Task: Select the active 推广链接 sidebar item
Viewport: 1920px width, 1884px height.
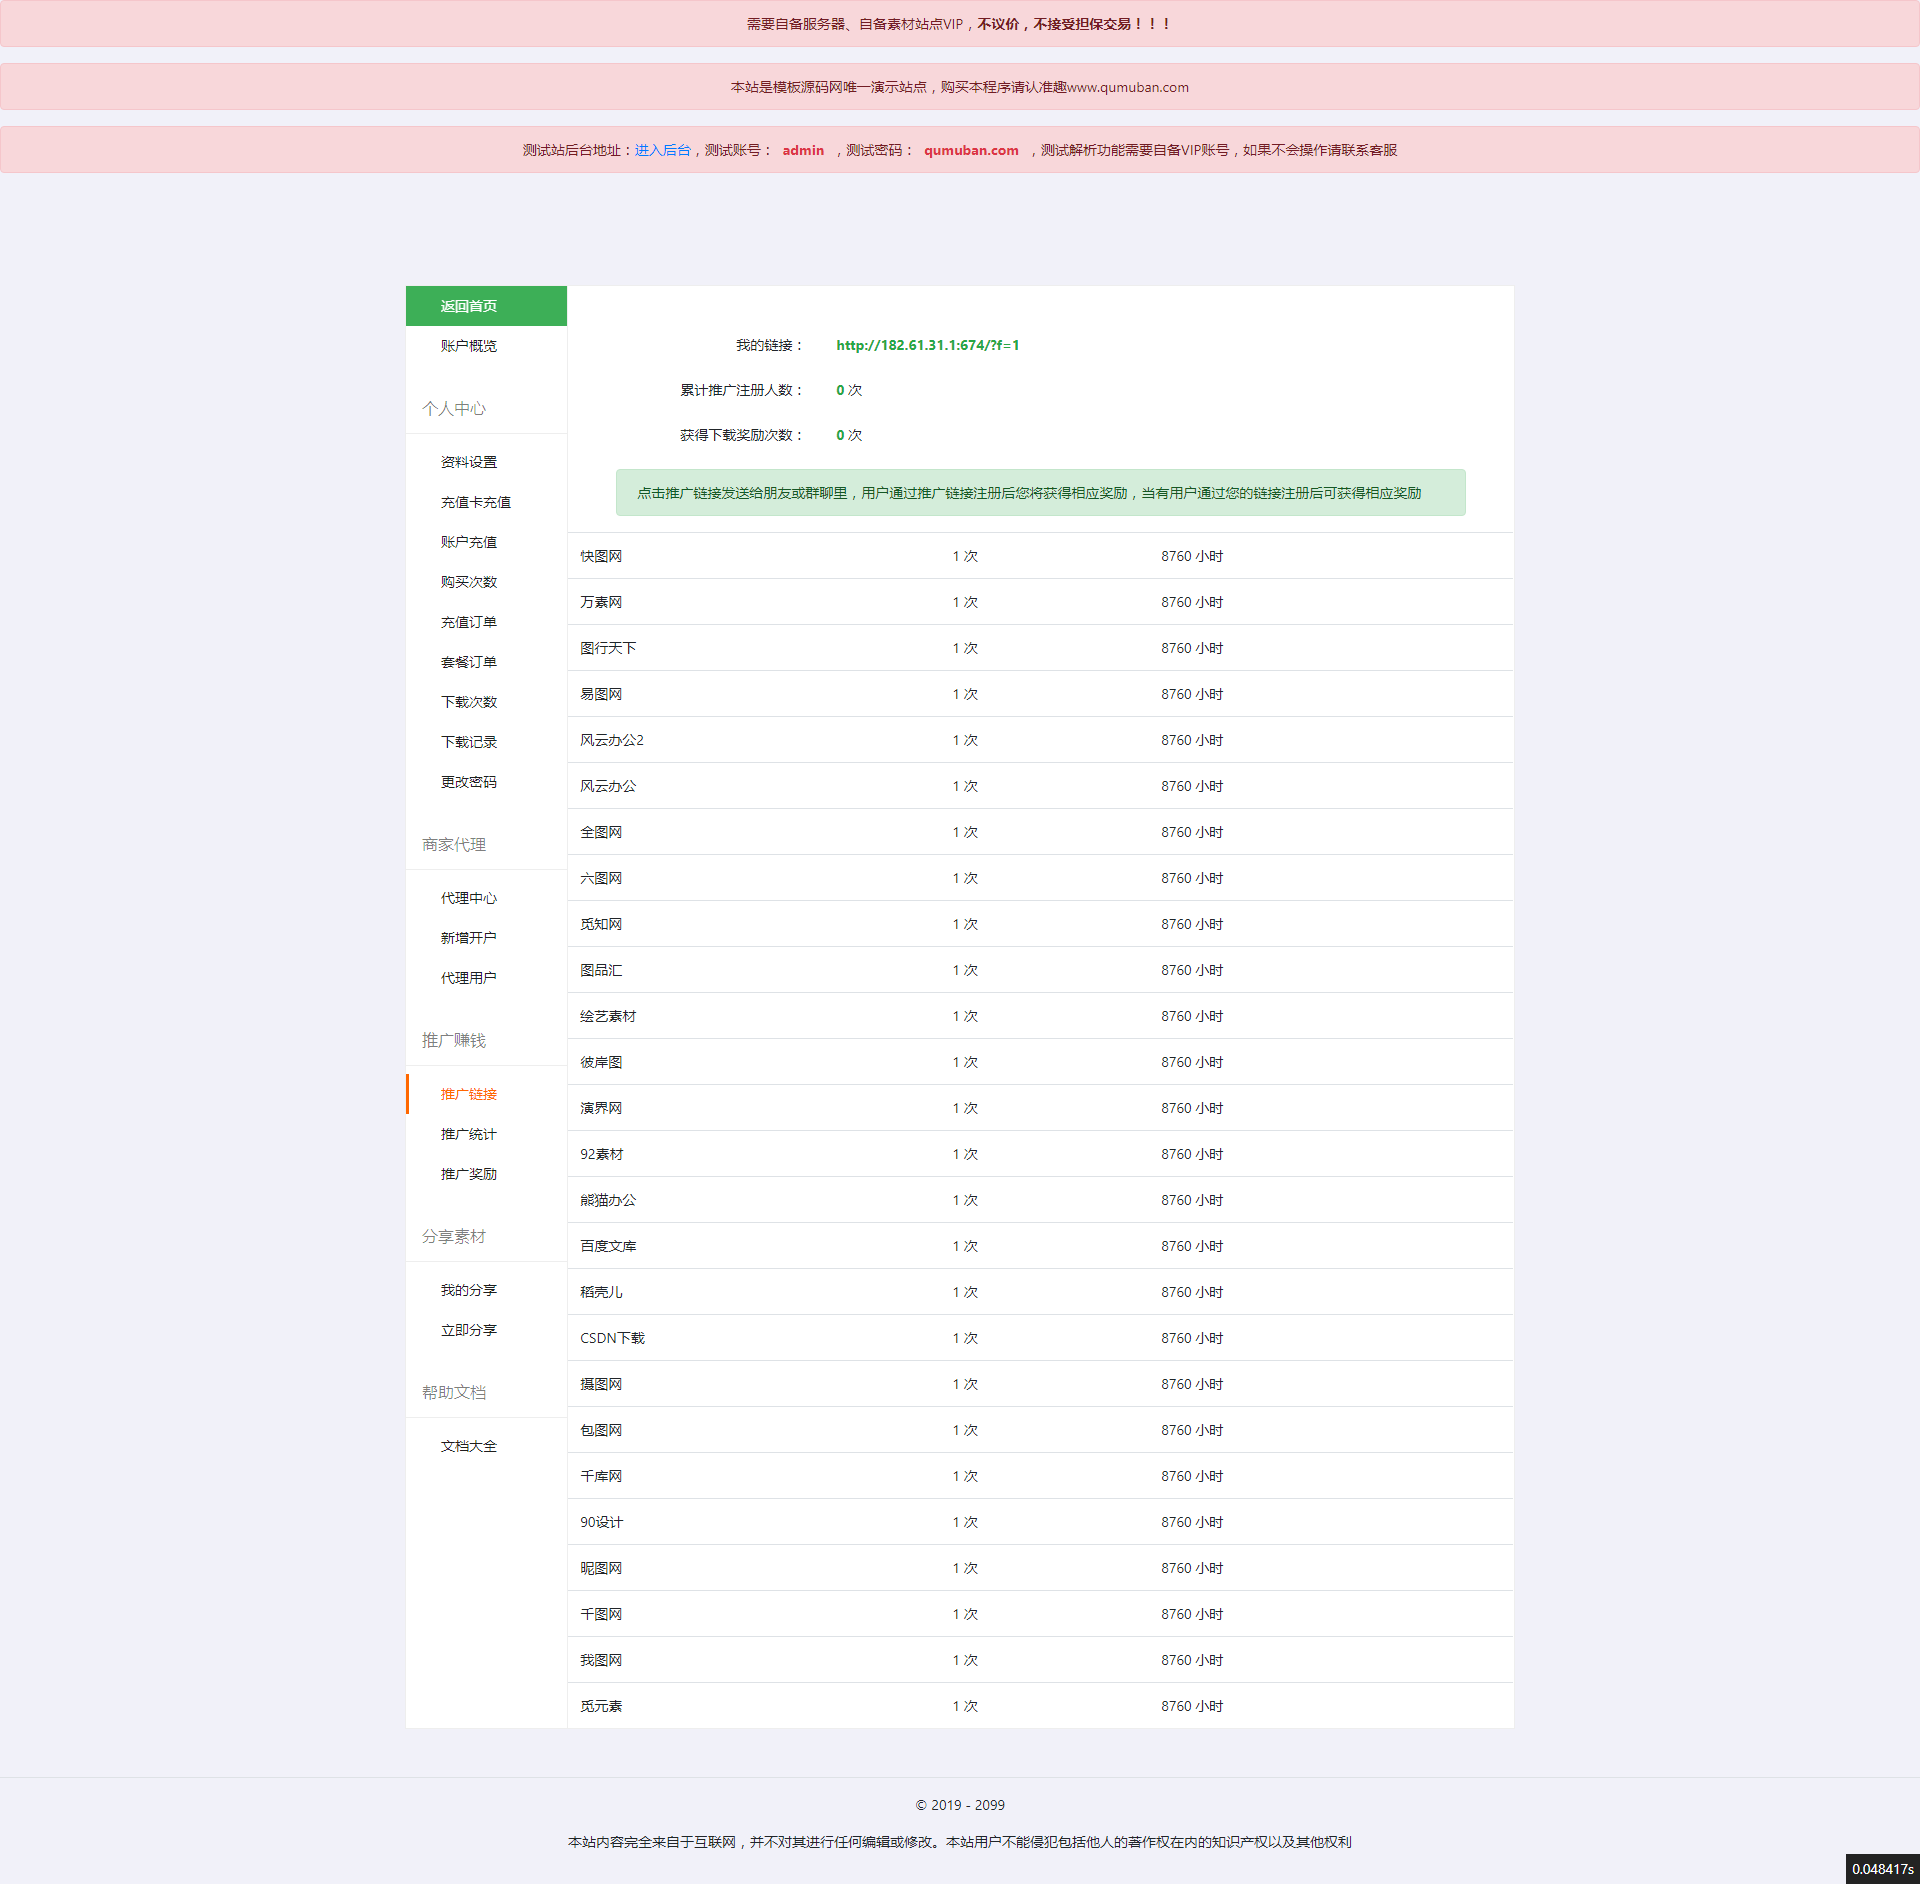Action: (x=468, y=1094)
